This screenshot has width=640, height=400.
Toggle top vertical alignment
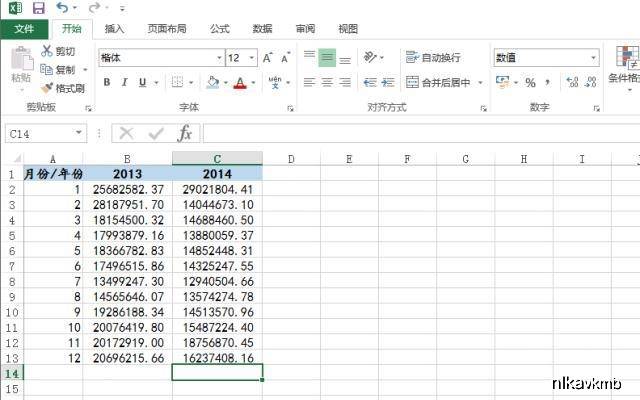[x=309, y=57]
